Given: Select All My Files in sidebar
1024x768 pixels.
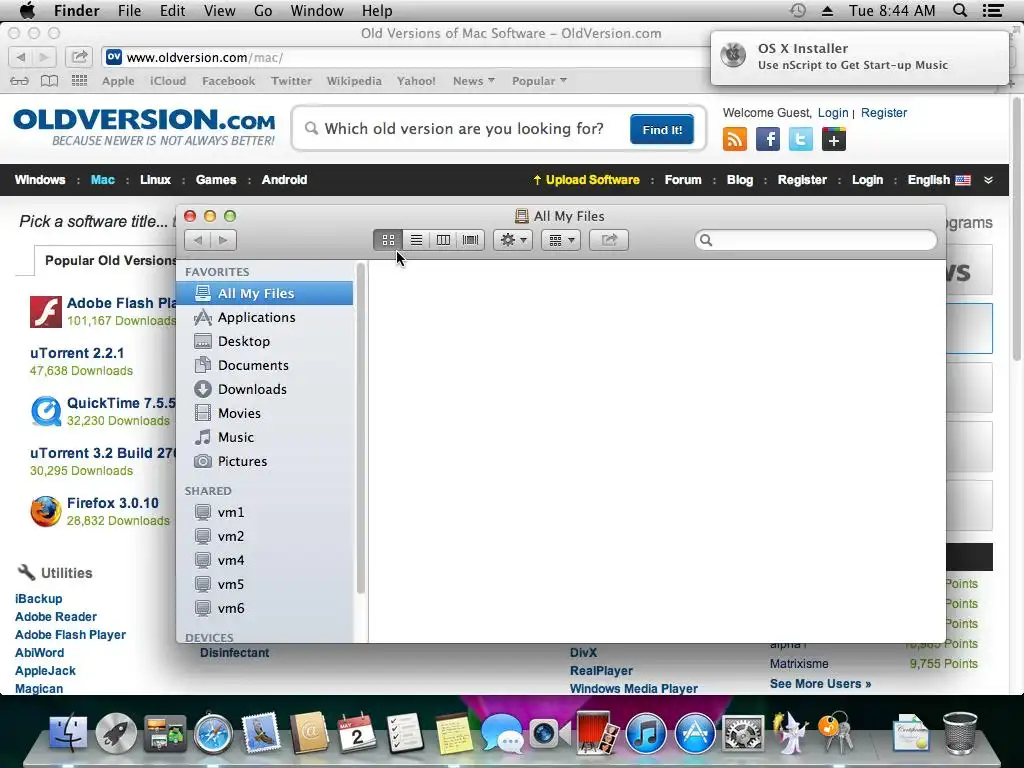Looking at the screenshot, I should click(x=265, y=293).
